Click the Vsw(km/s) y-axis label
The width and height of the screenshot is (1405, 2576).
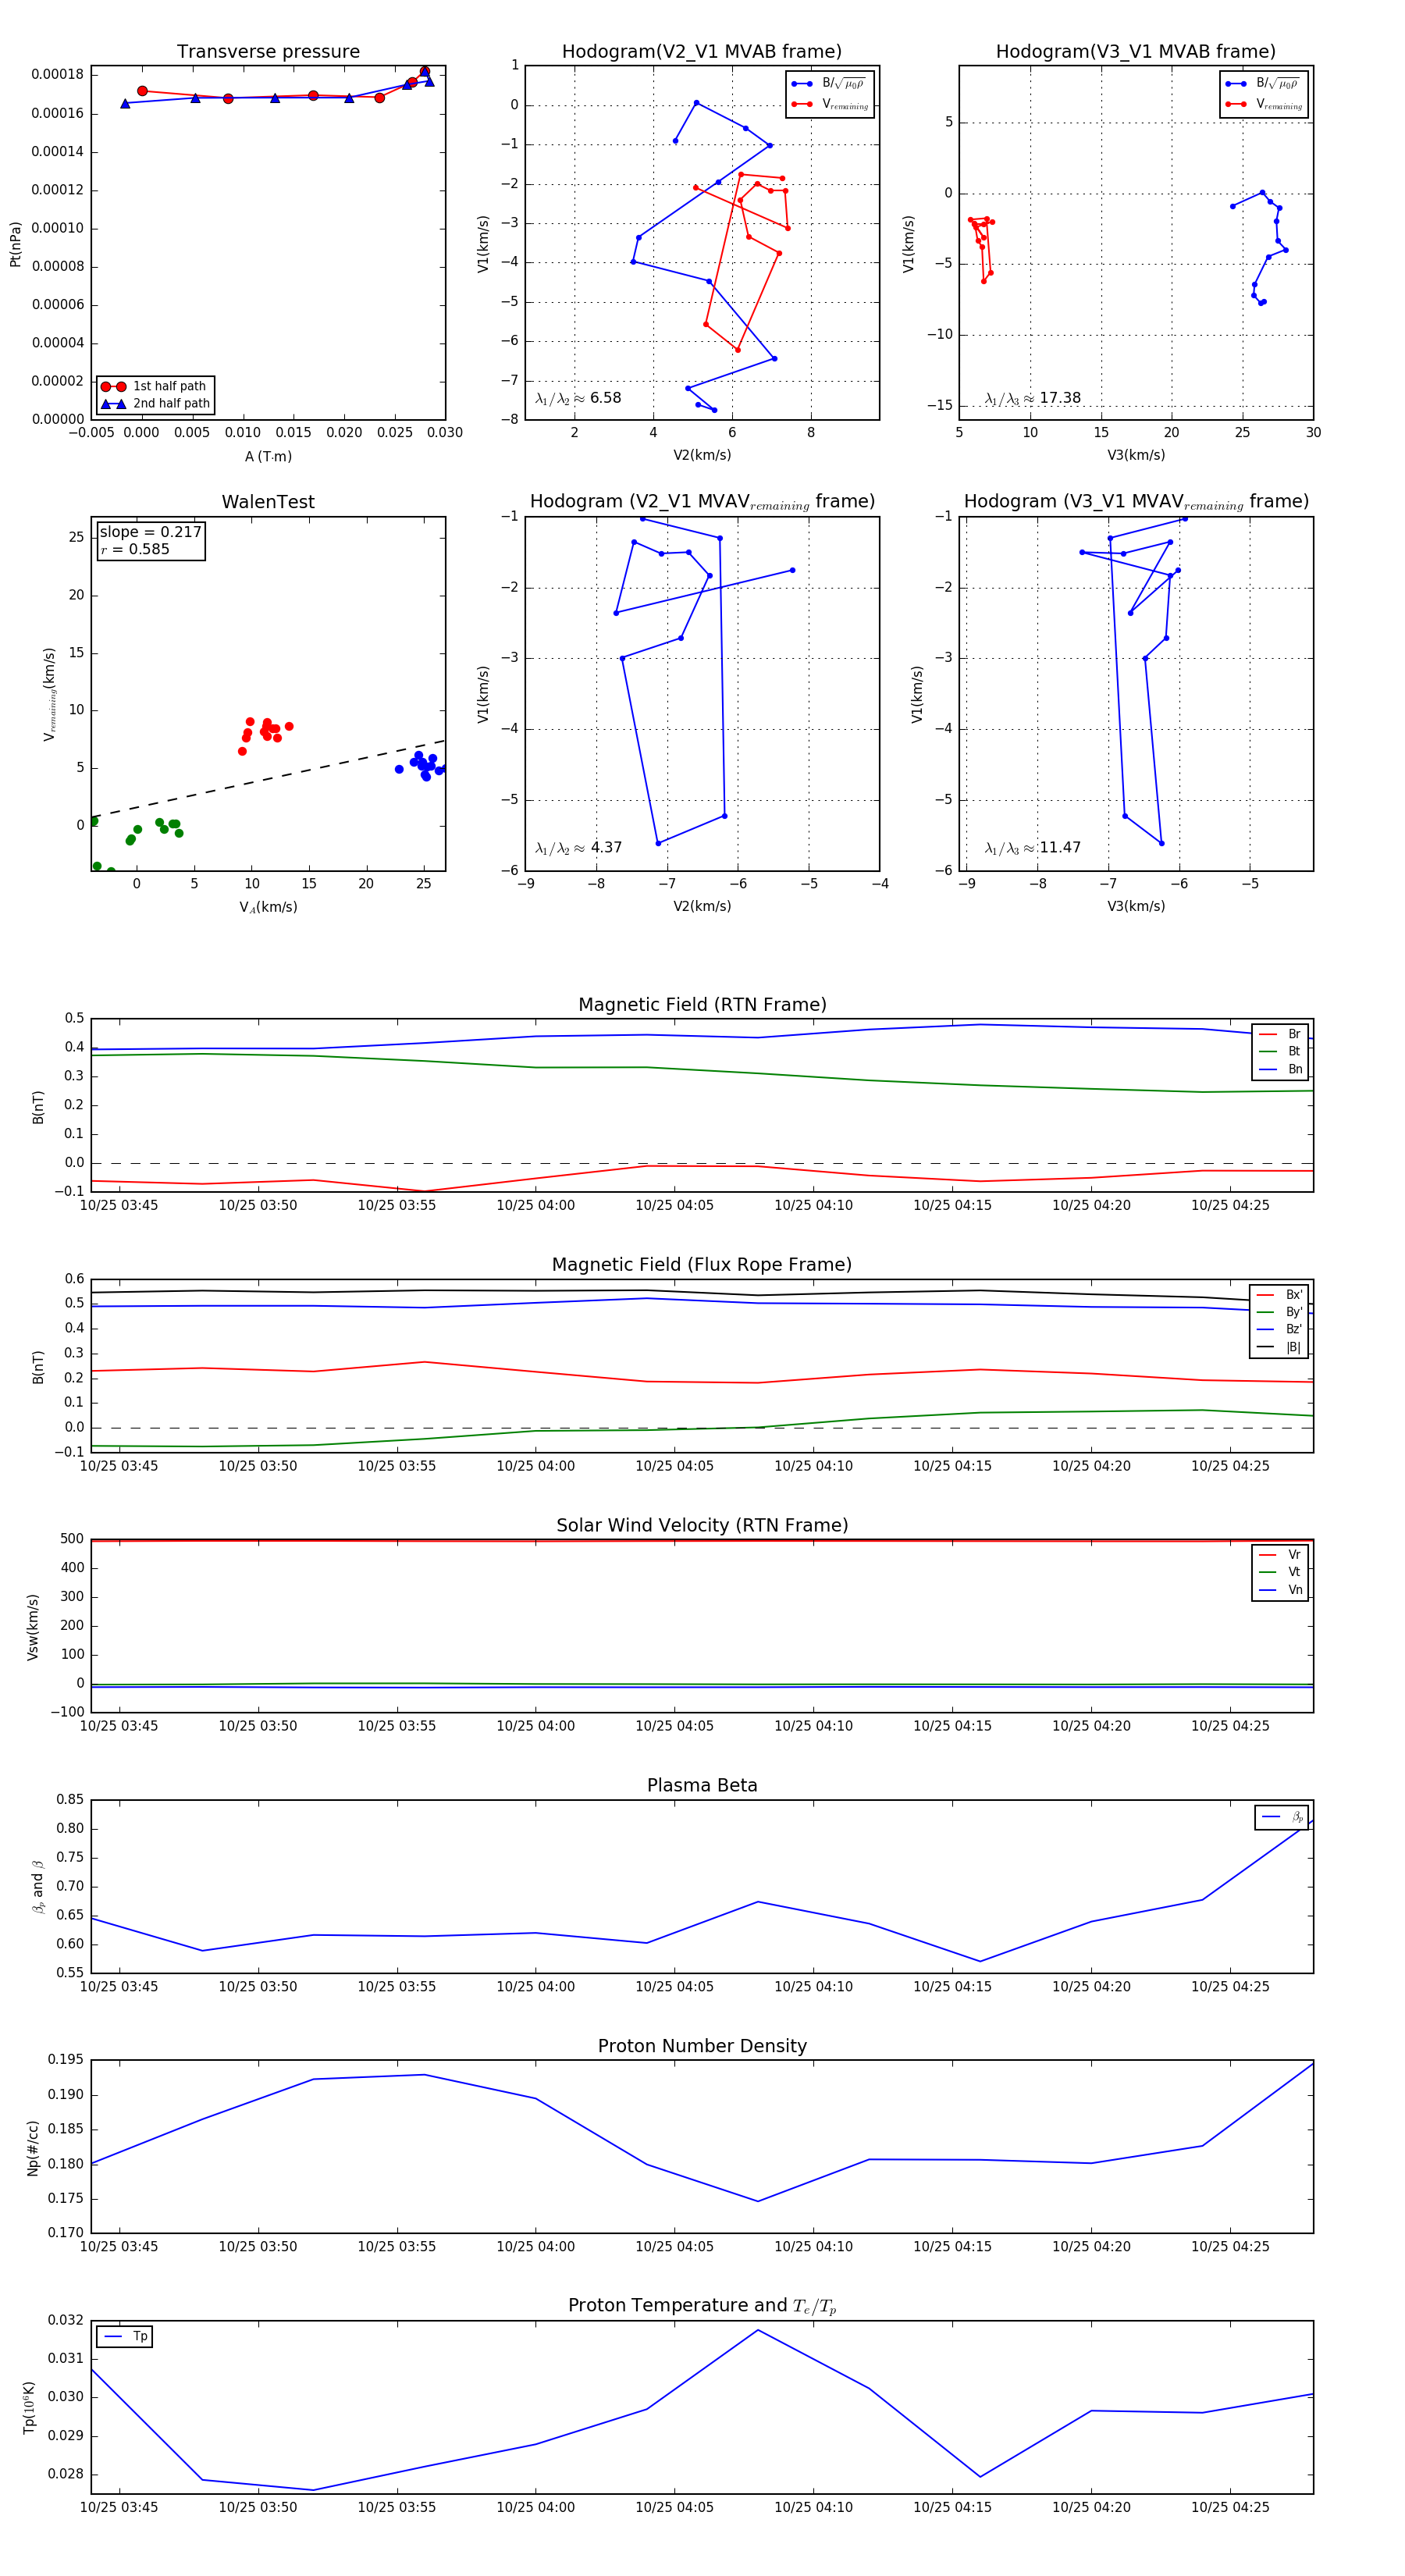33,1627
